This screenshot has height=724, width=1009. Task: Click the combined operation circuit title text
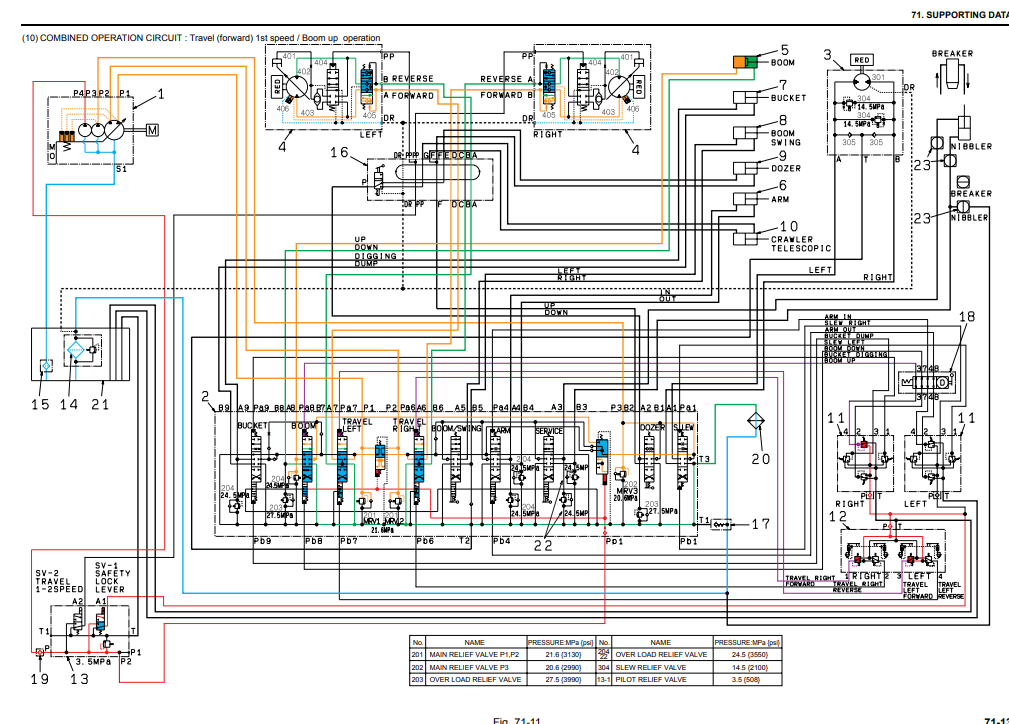click(x=202, y=38)
